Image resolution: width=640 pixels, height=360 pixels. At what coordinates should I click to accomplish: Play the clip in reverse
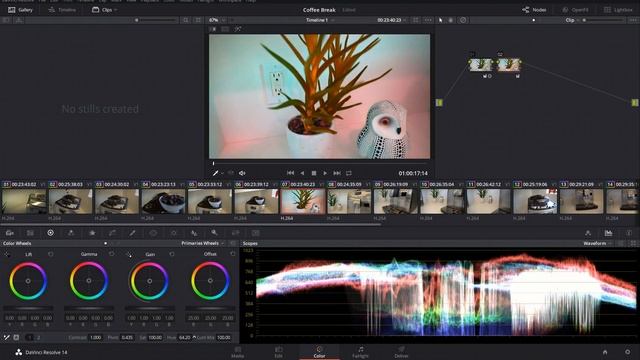(x=302, y=173)
